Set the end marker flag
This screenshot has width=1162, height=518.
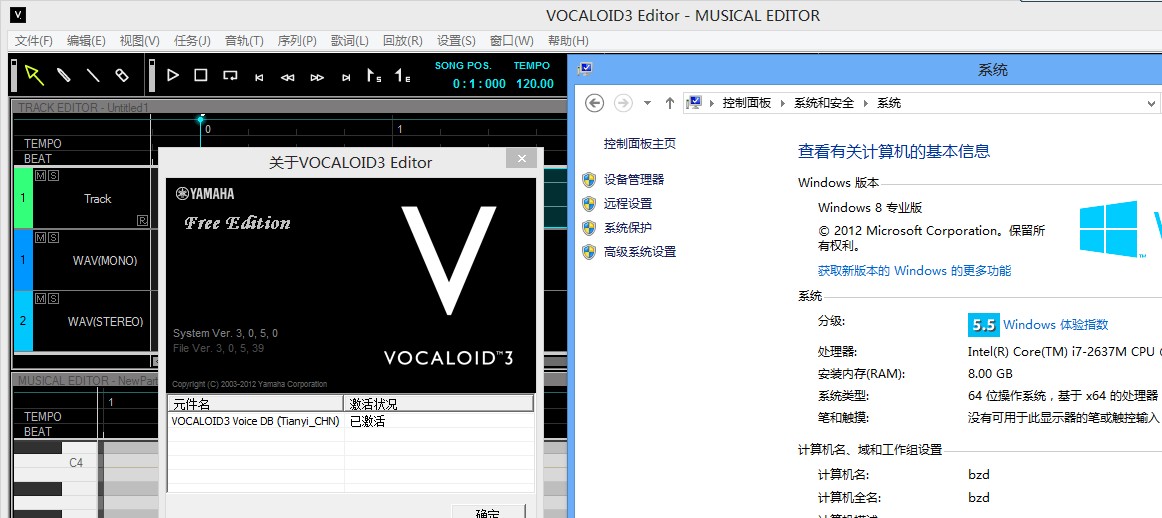pyautogui.click(x=402, y=75)
